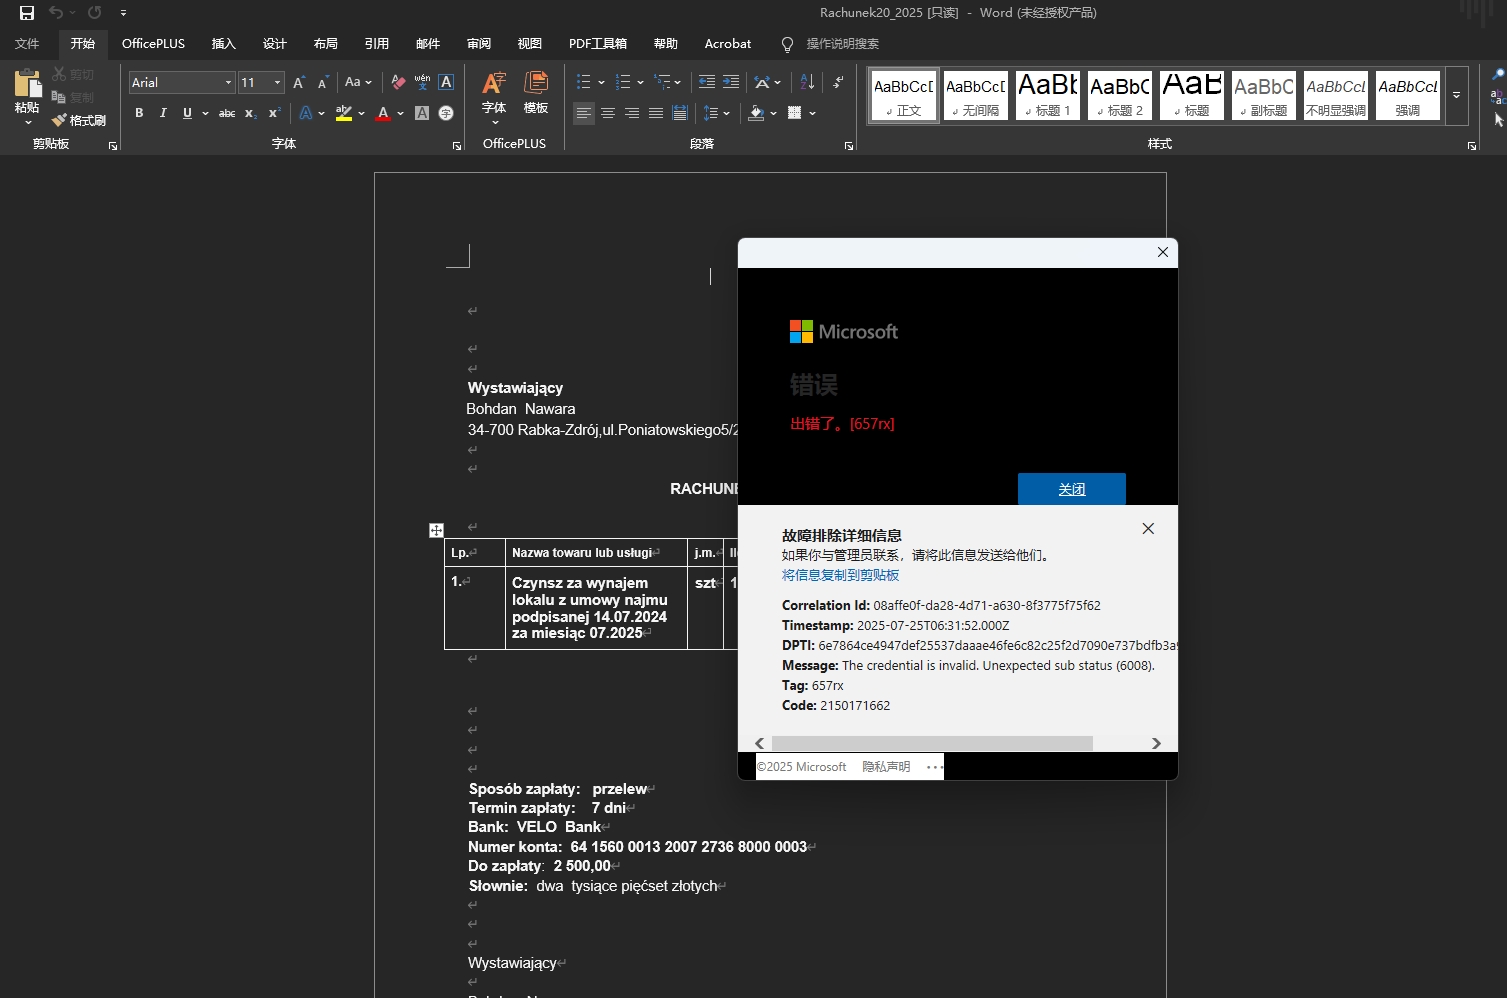The image size is (1507, 998).
Task: Open the bullet list dropdown arrow
Action: pyautogui.click(x=601, y=83)
